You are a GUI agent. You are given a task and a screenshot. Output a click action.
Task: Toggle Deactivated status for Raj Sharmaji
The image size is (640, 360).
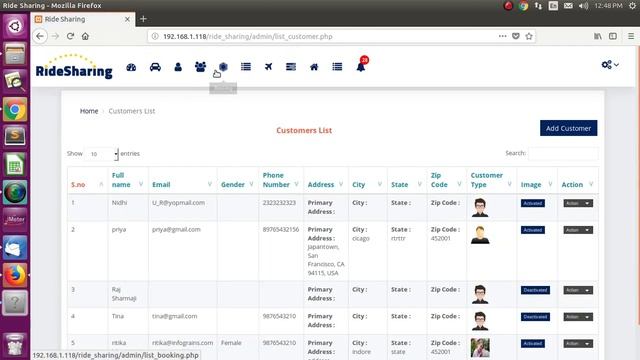coord(535,290)
